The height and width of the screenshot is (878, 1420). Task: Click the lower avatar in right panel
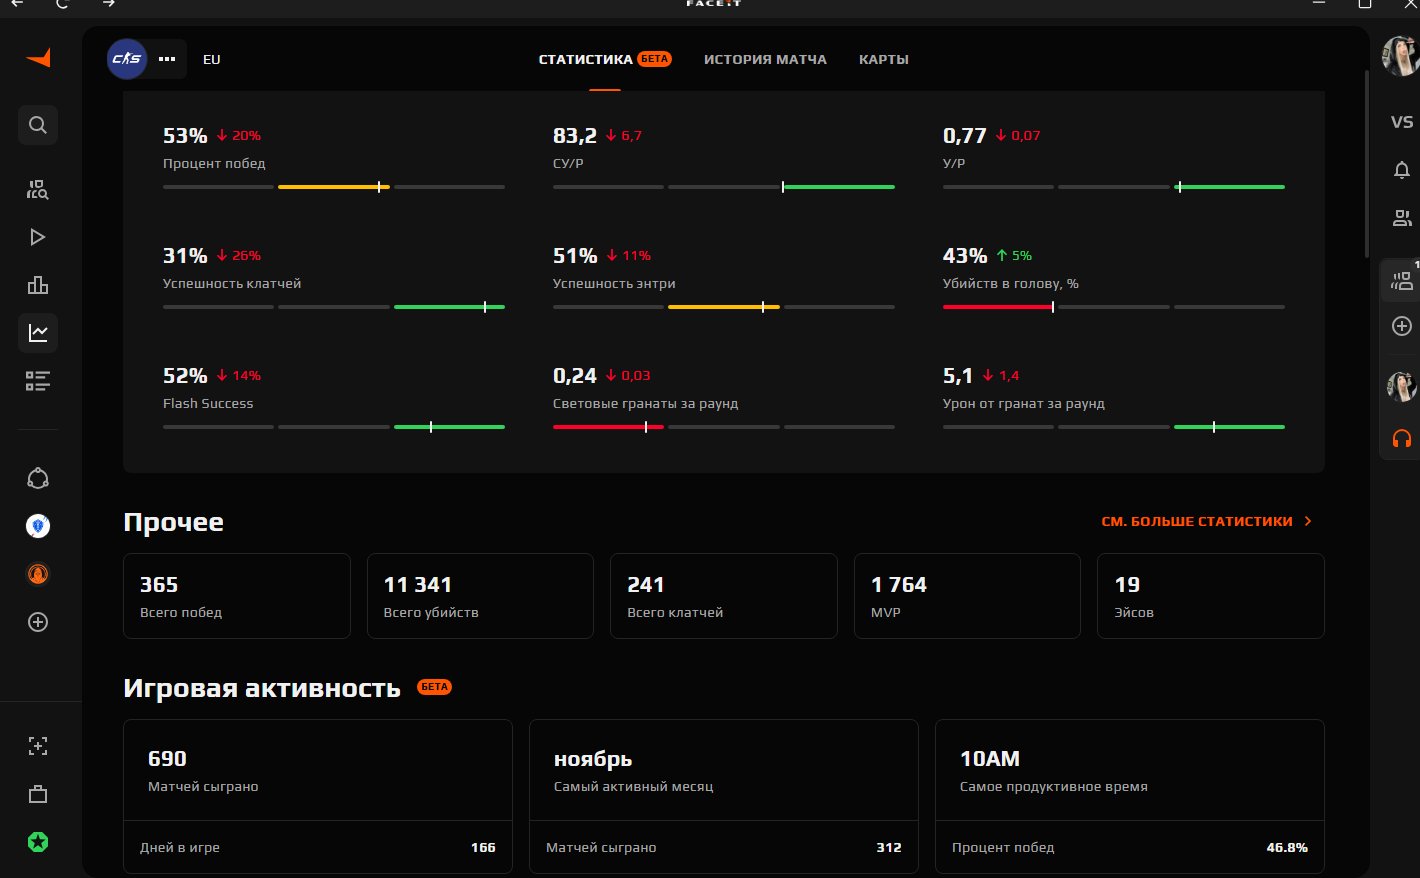click(x=1402, y=386)
